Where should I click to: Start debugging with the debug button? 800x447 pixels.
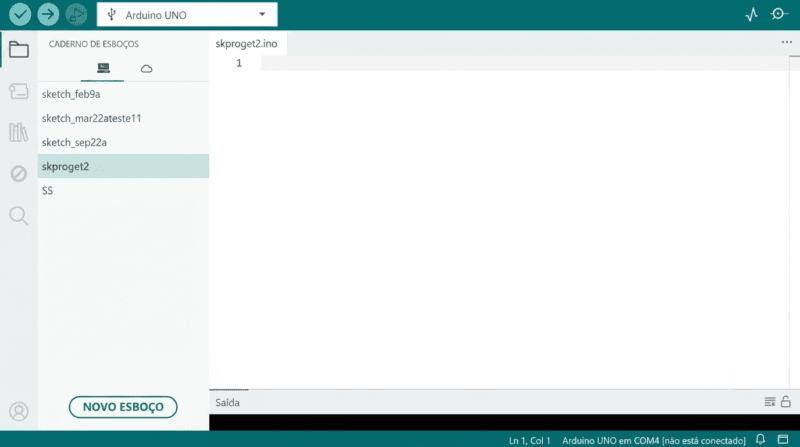(77, 14)
